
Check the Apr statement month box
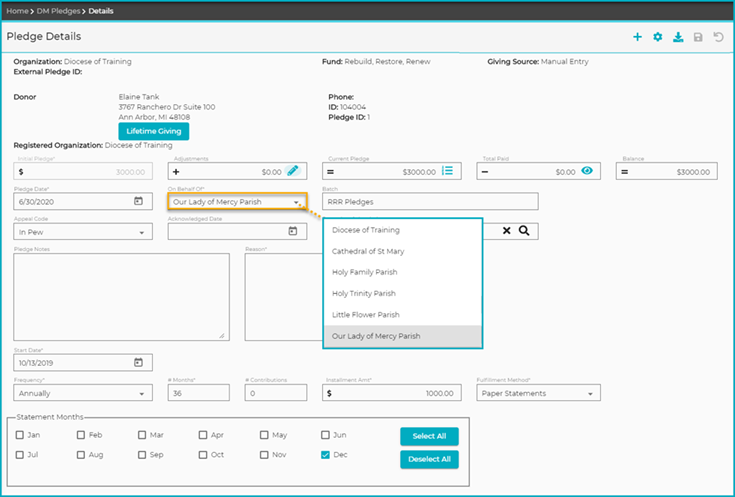click(202, 435)
